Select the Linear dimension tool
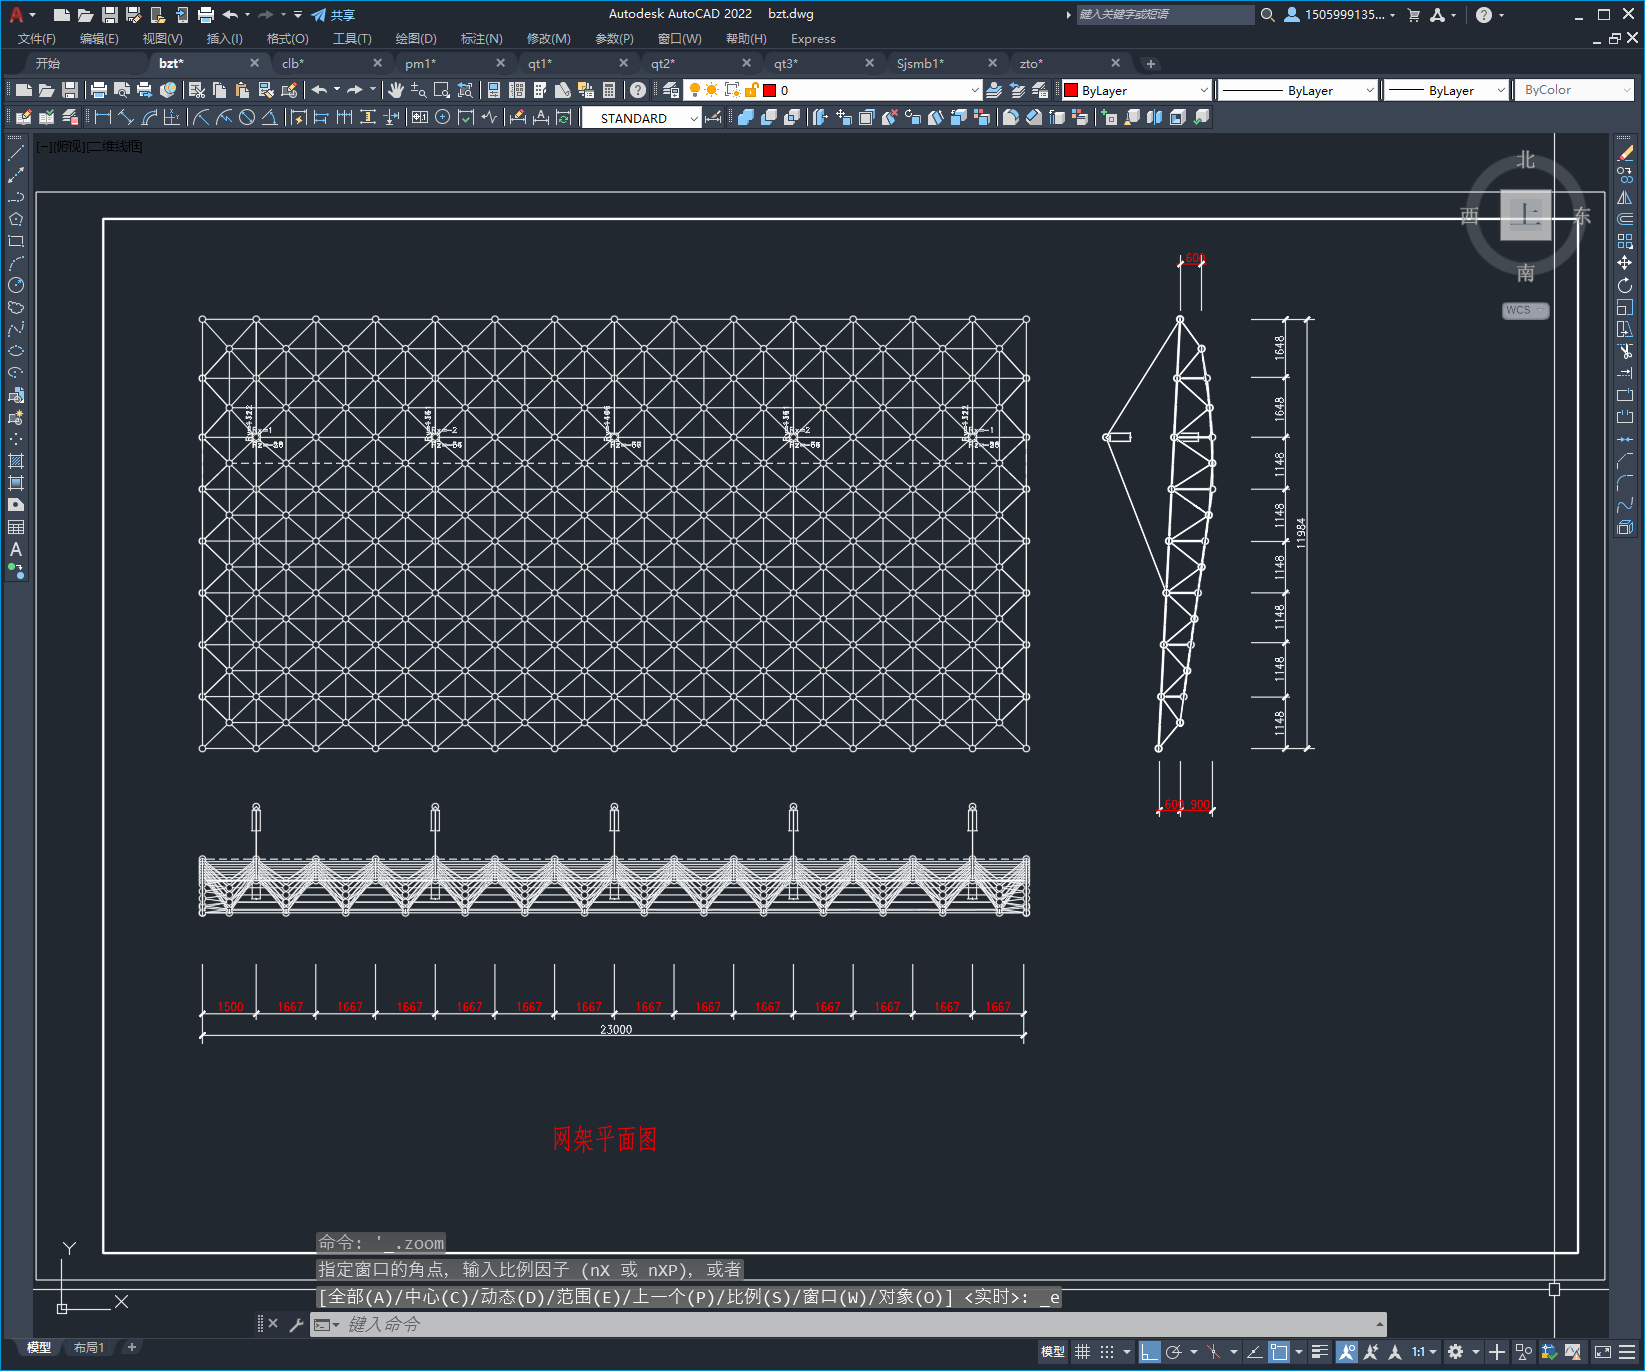This screenshot has width=1645, height=1371. [103, 117]
